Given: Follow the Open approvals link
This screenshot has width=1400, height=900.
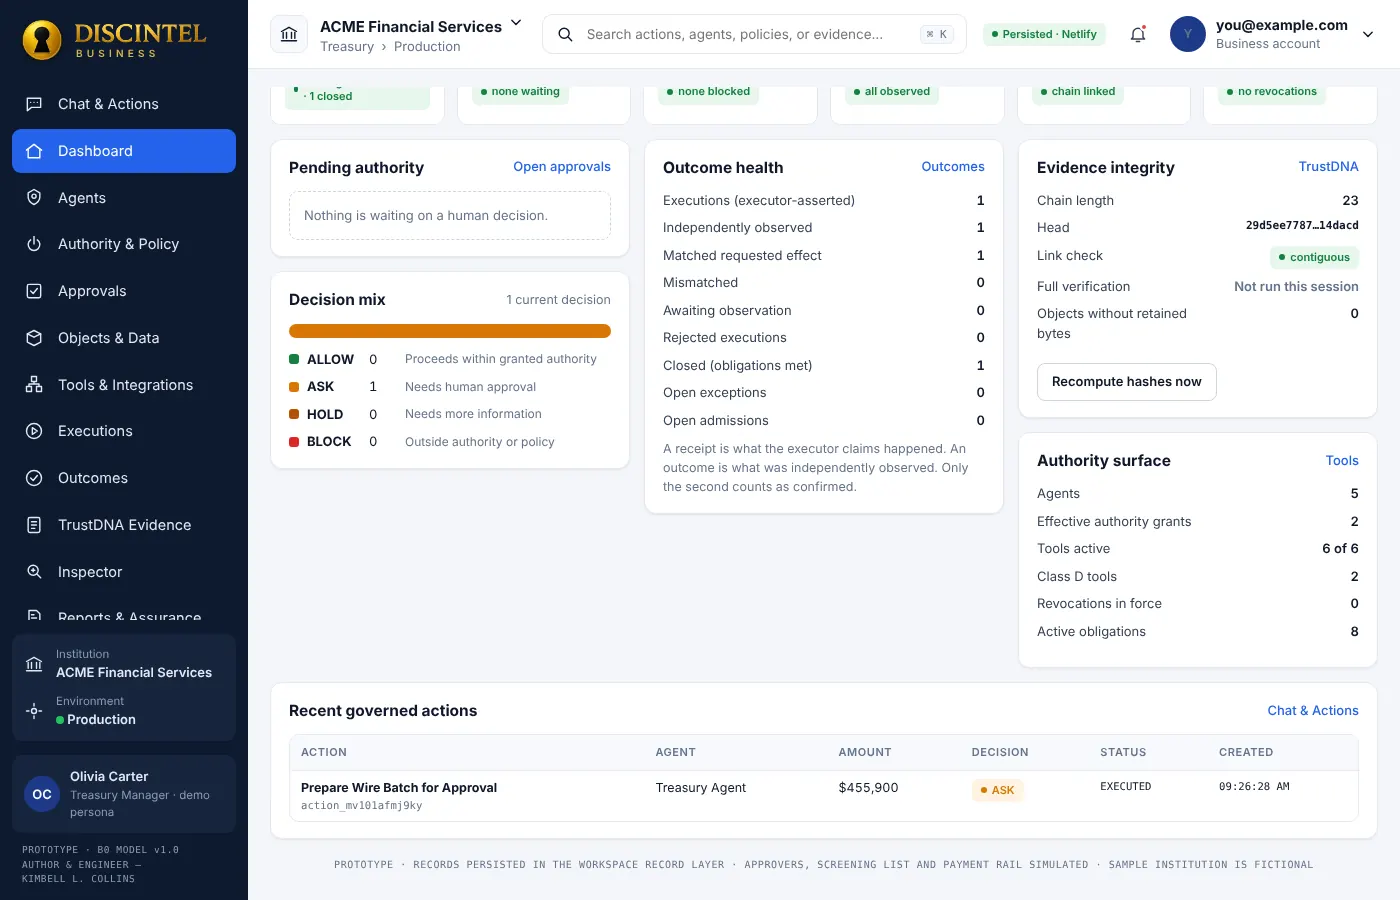Looking at the screenshot, I should 562,167.
